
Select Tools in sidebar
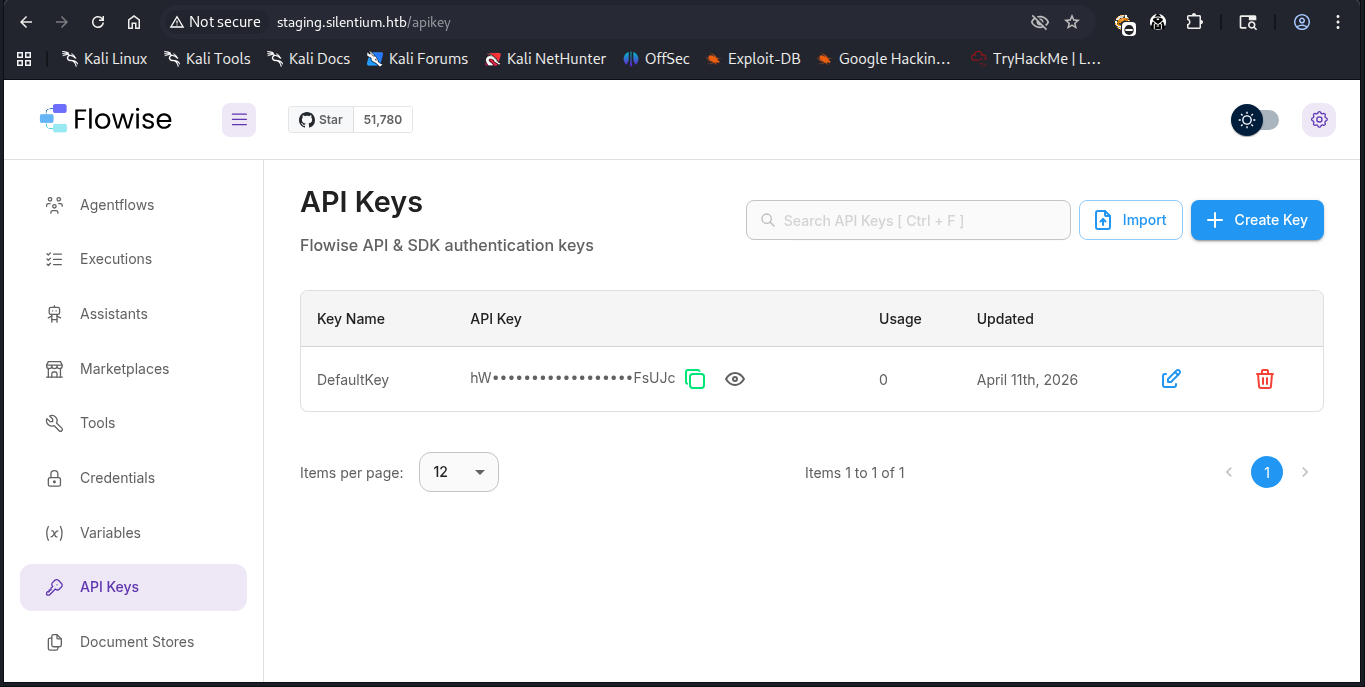[133, 423]
